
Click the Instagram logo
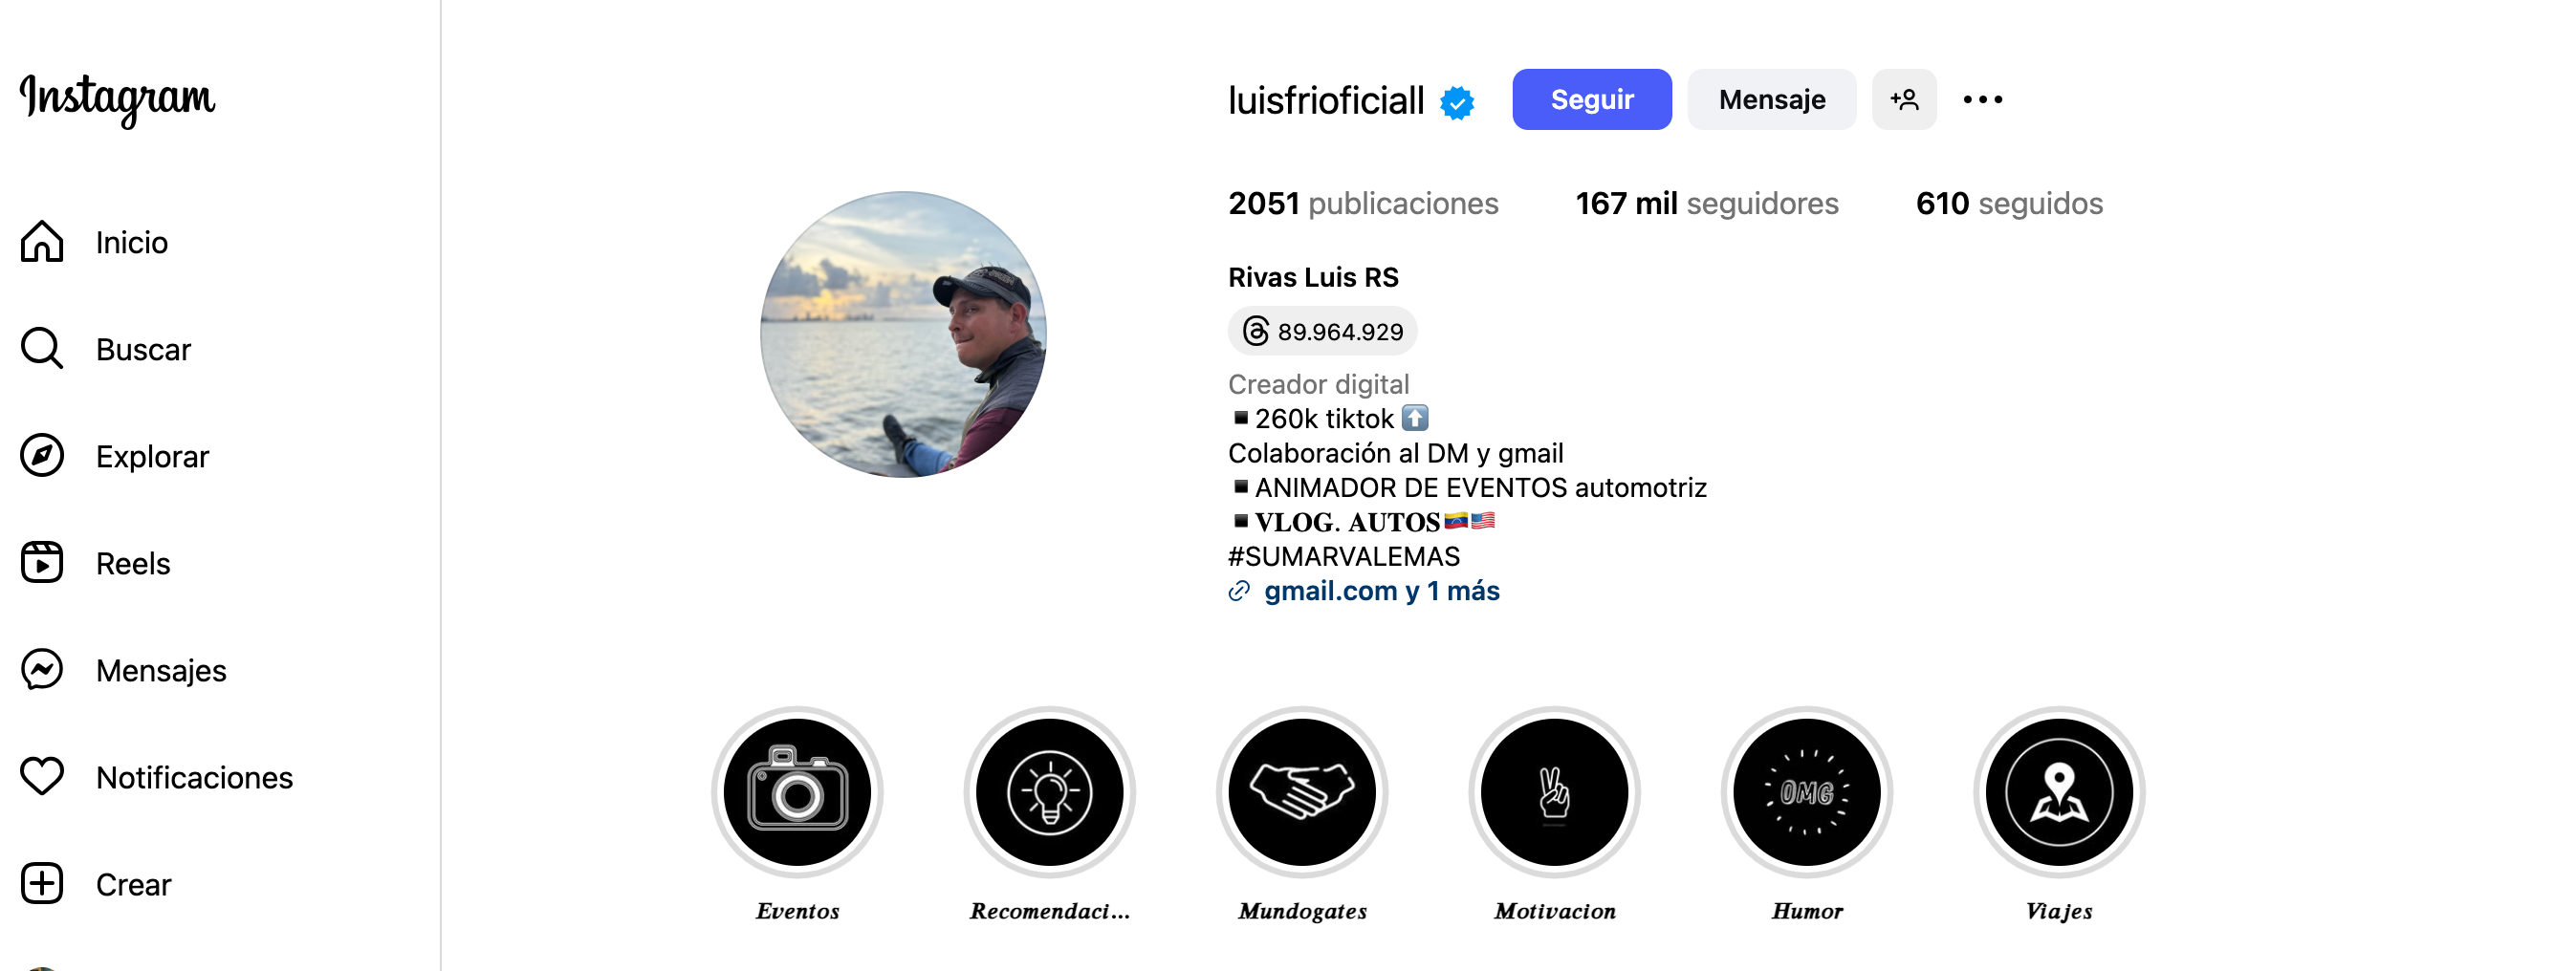[117, 99]
